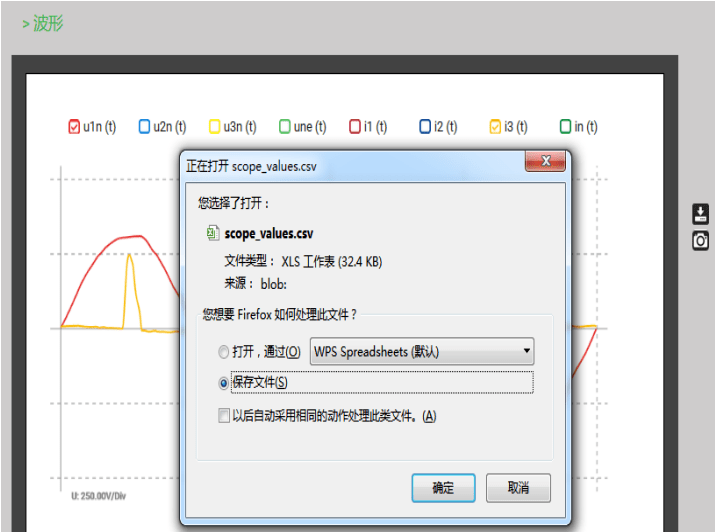This screenshot has width=715, height=532.
Task: Click the camera screenshot icon
Action: point(701,240)
